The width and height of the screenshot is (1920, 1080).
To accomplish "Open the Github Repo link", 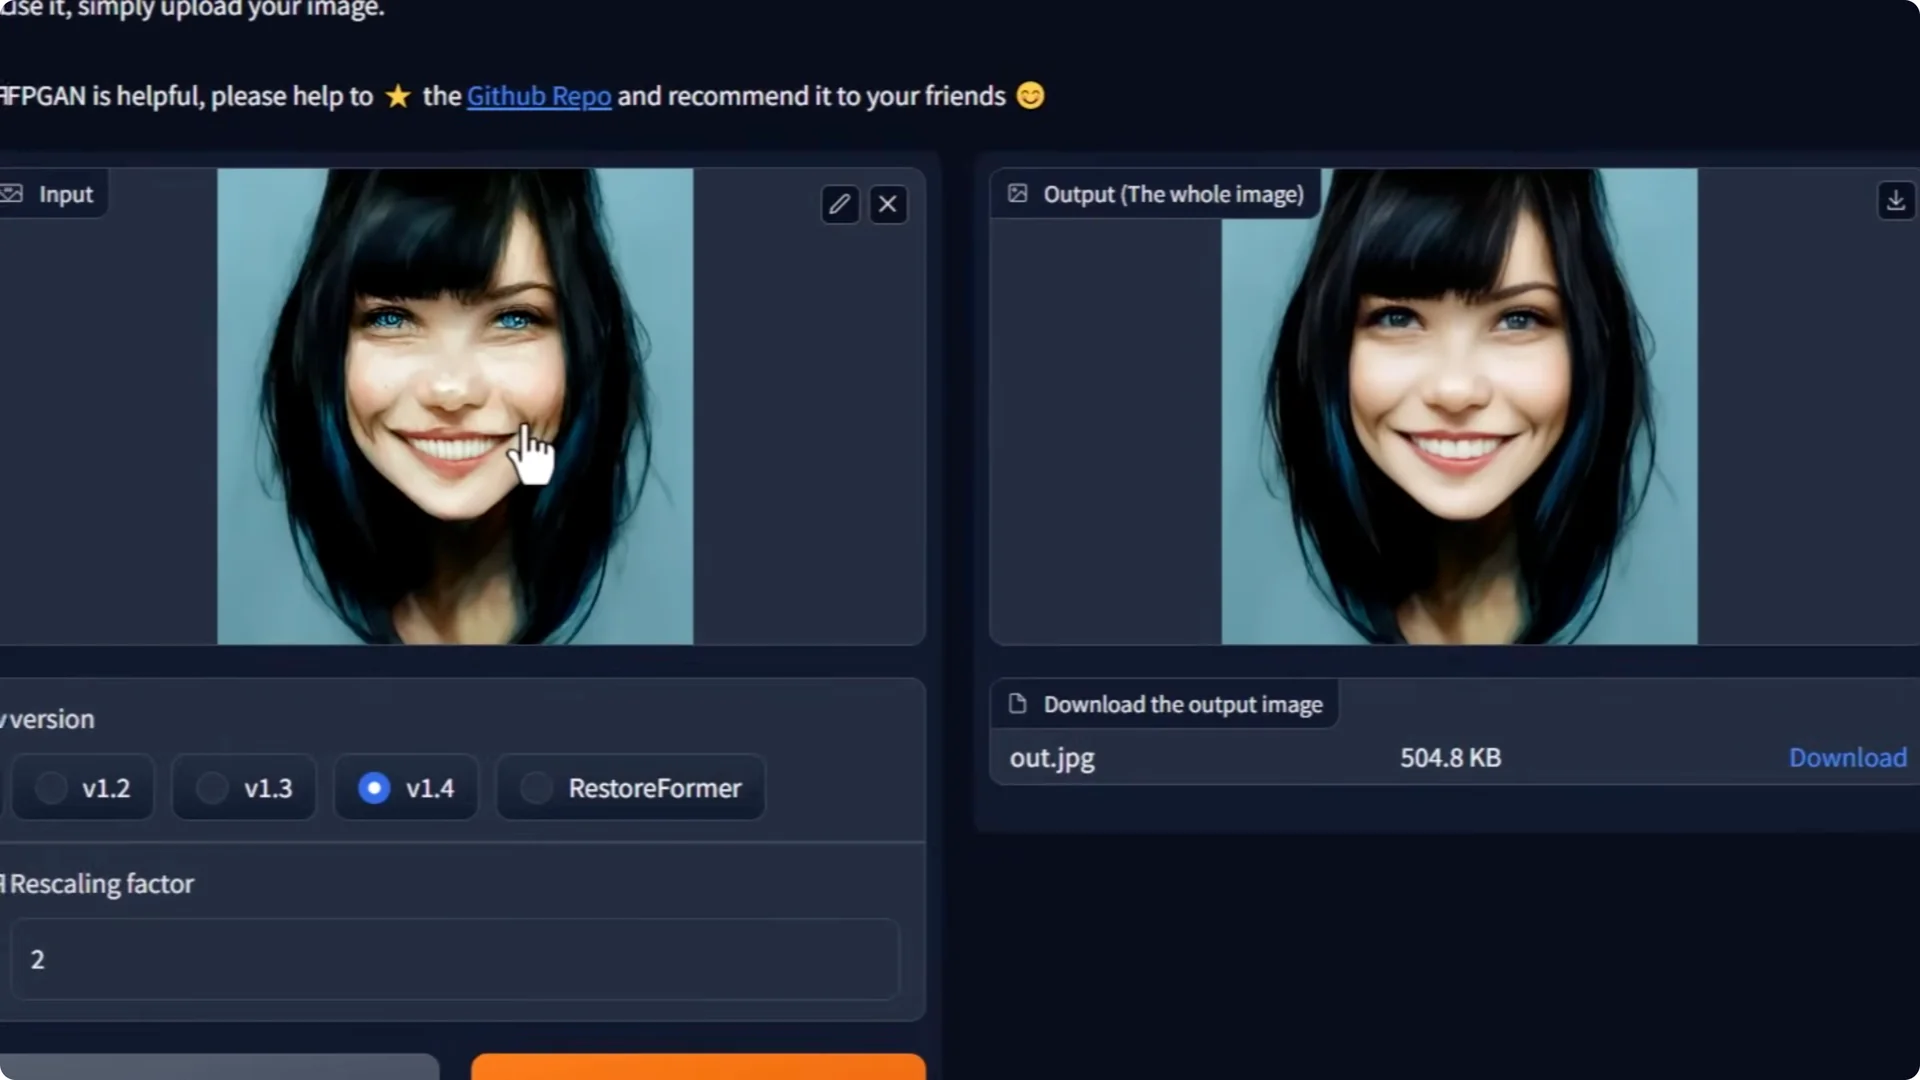I will click(x=538, y=96).
